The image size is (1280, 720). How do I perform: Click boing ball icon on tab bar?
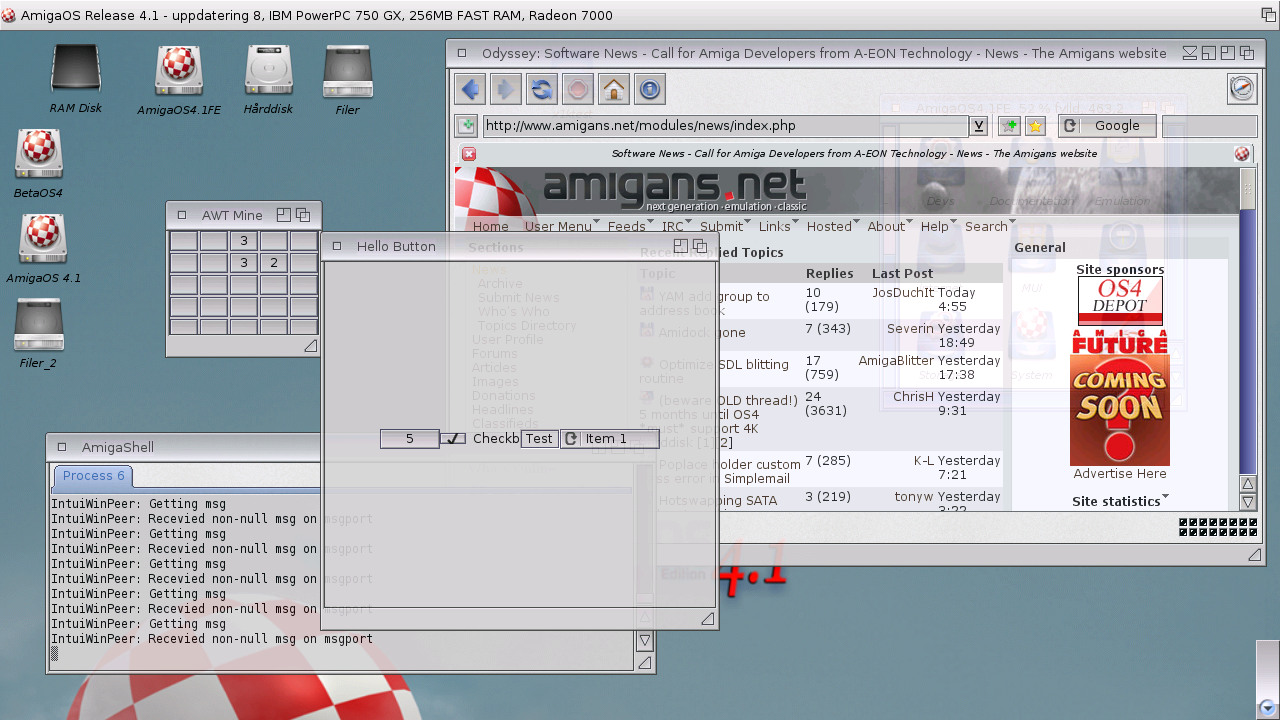[1242, 154]
